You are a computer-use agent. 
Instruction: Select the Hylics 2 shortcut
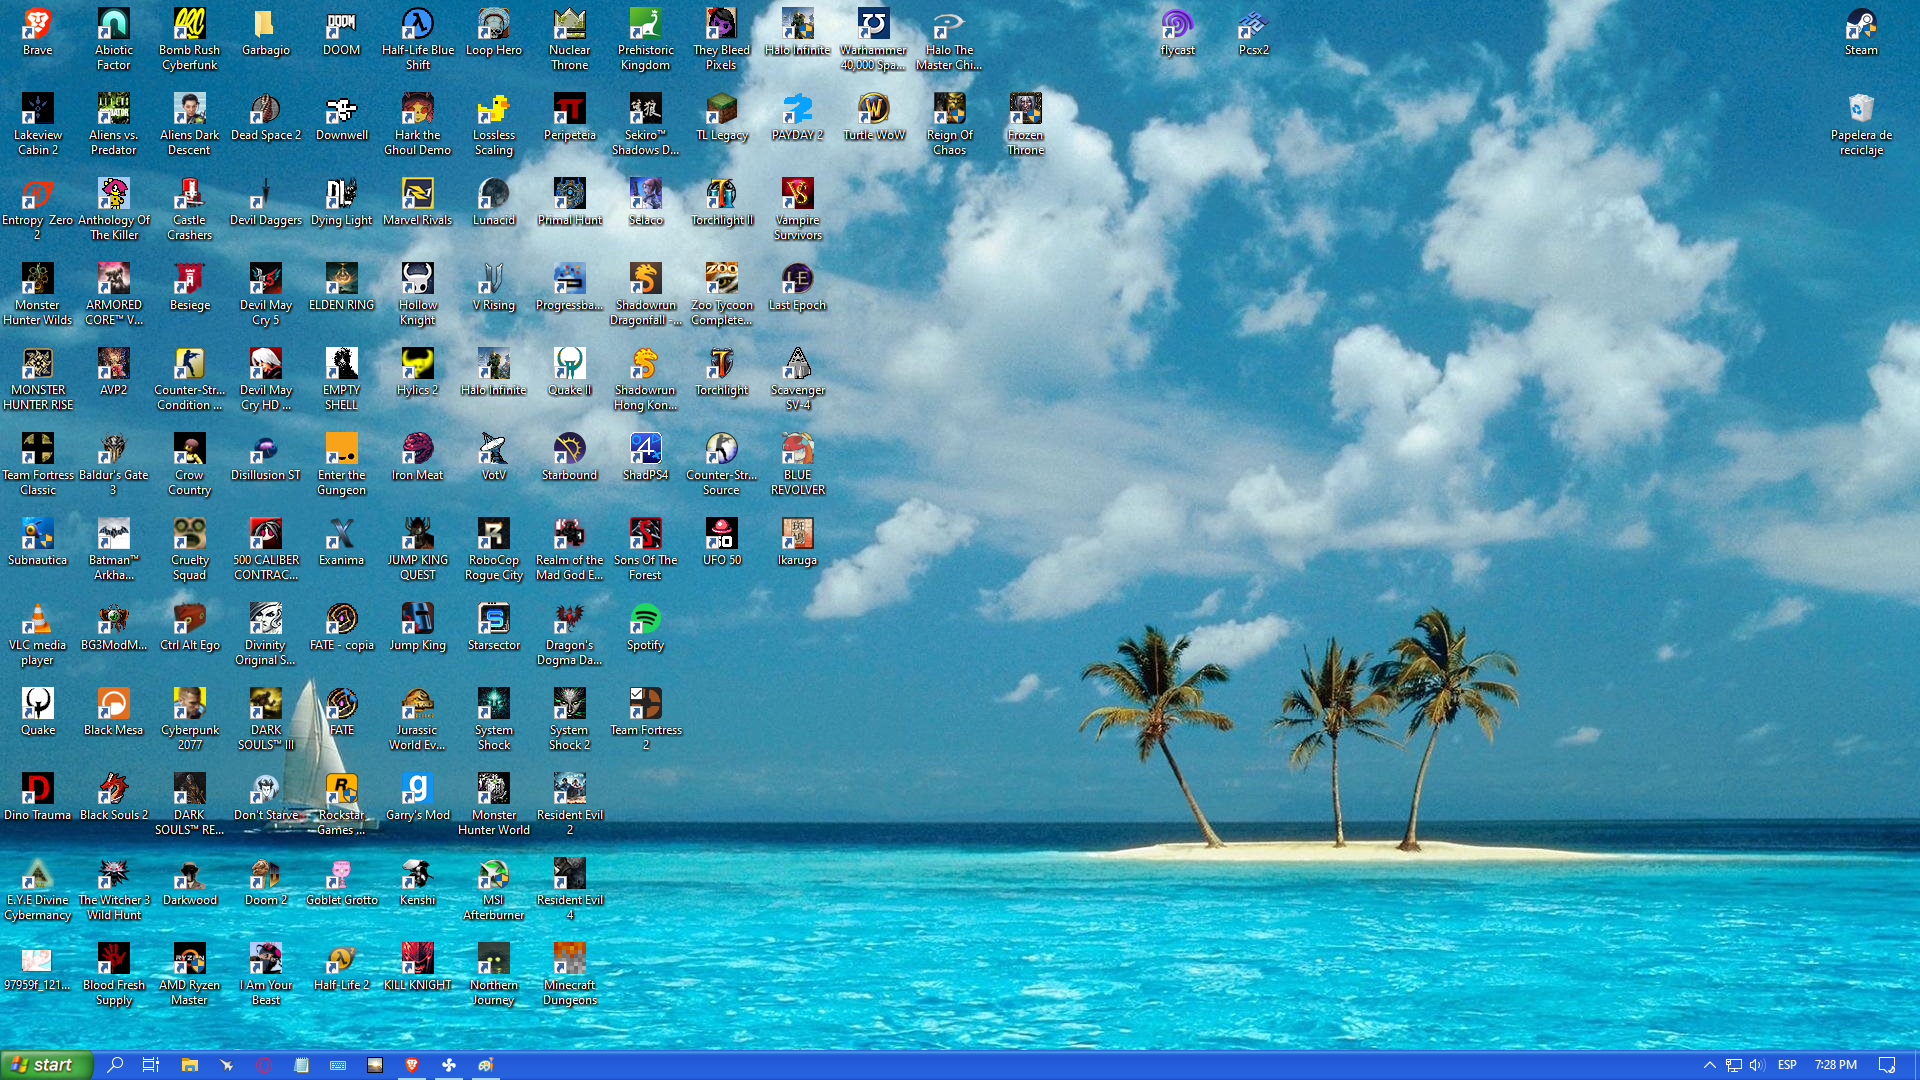pyautogui.click(x=418, y=372)
